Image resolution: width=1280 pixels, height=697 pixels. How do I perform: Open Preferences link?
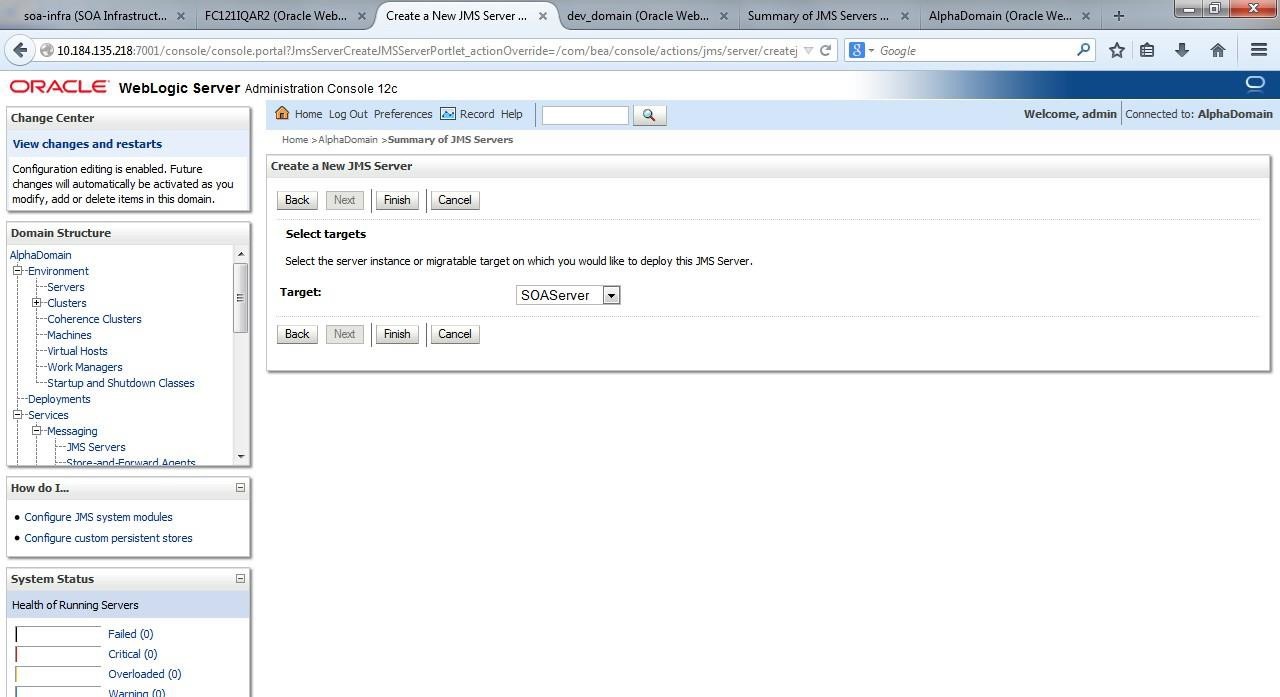[x=403, y=114]
